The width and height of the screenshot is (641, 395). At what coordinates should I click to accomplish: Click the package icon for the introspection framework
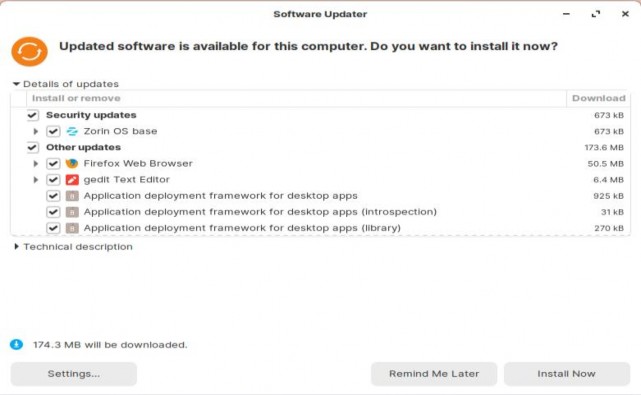[x=72, y=212]
